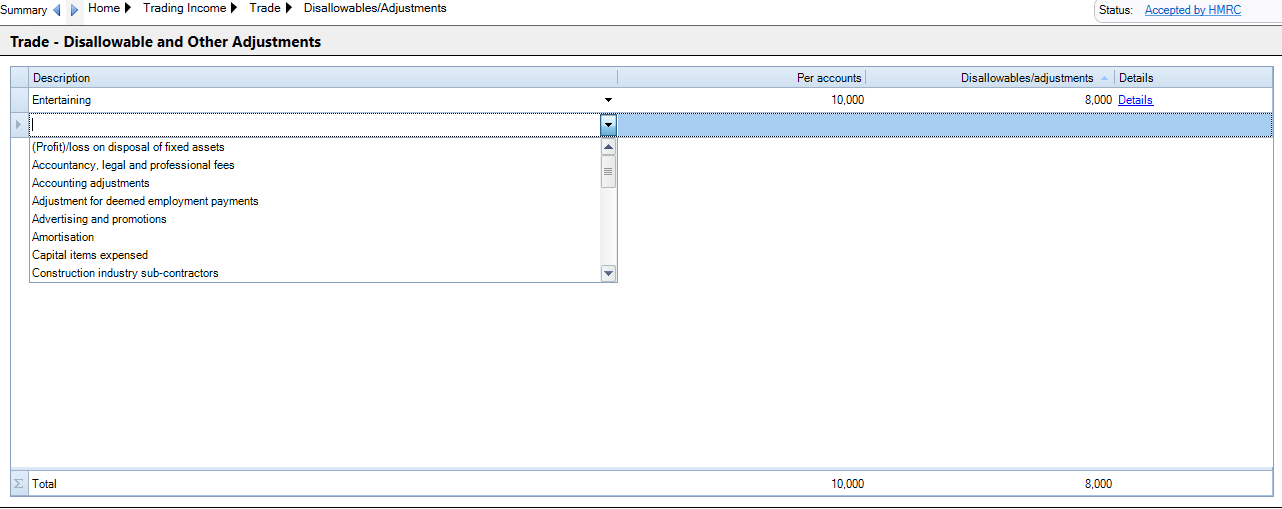
Task: Click the Total row label
Action: click(45, 484)
